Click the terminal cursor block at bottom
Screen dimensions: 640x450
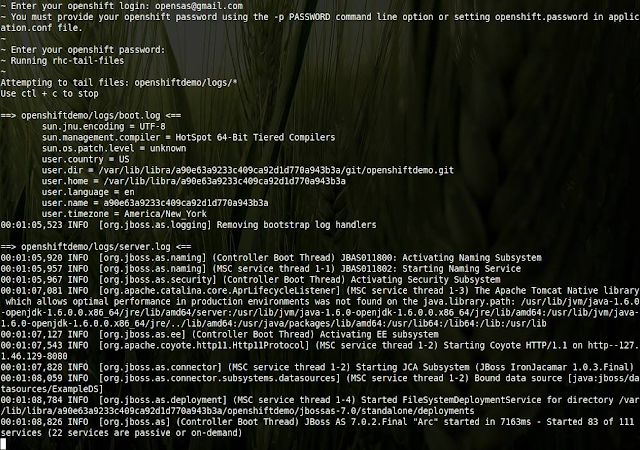pyautogui.click(x=3, y=444)
